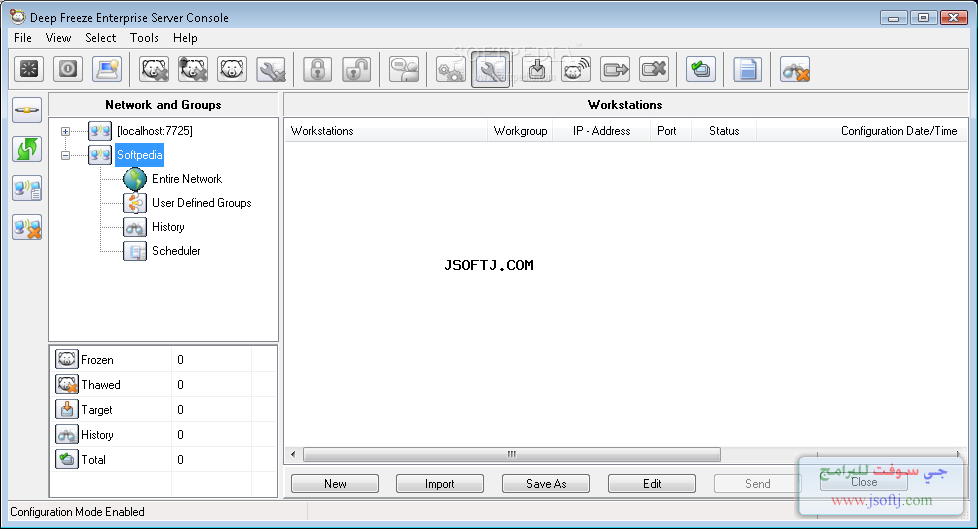Toggle the highlighted wrench Configuration icon

490,69
